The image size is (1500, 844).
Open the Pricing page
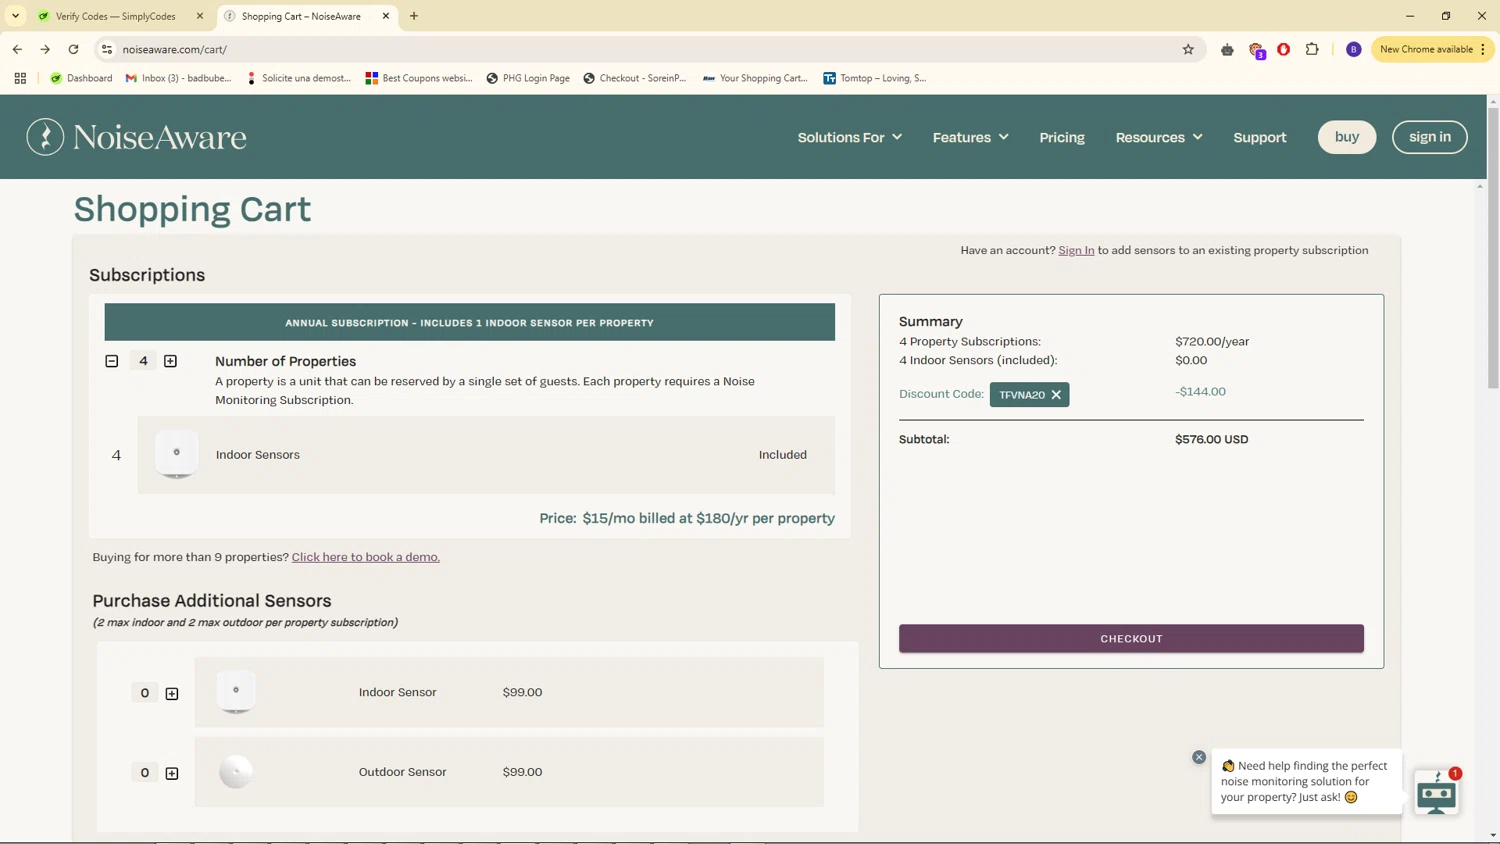coord(1062,137)
